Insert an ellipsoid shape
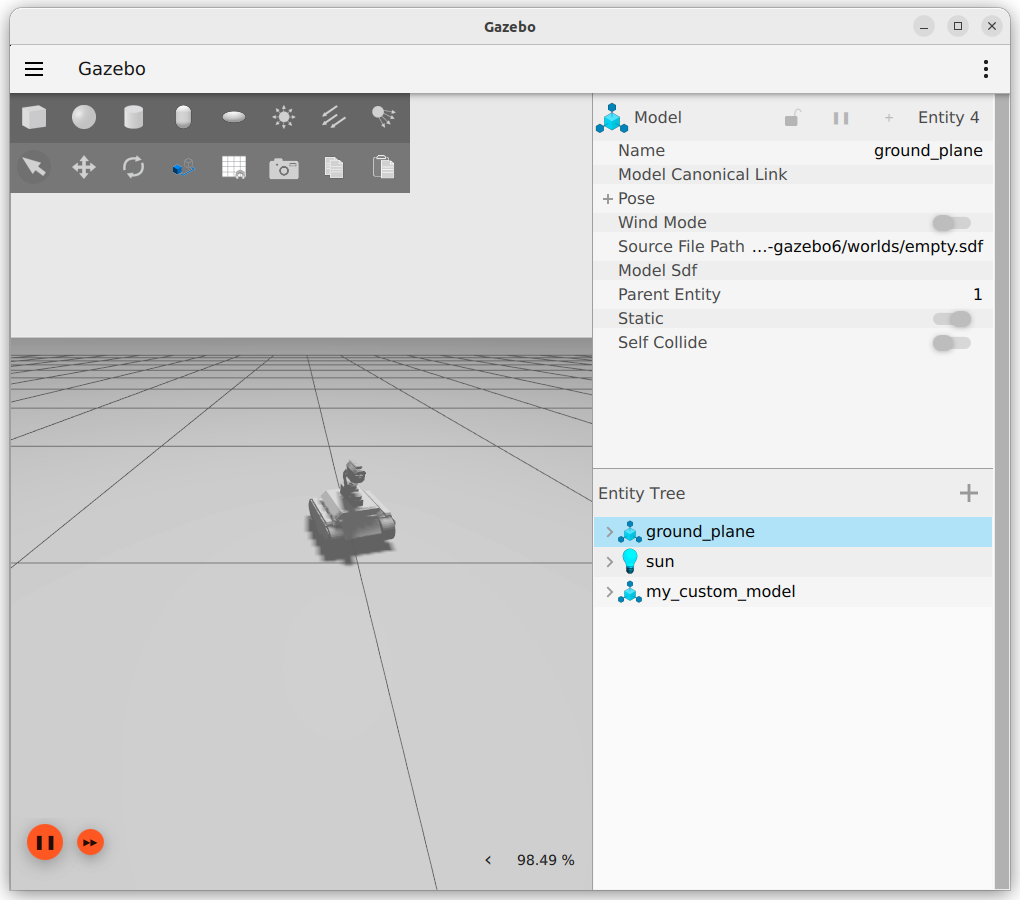Screen dimensions: 1020x900 (x=234, y=117)
